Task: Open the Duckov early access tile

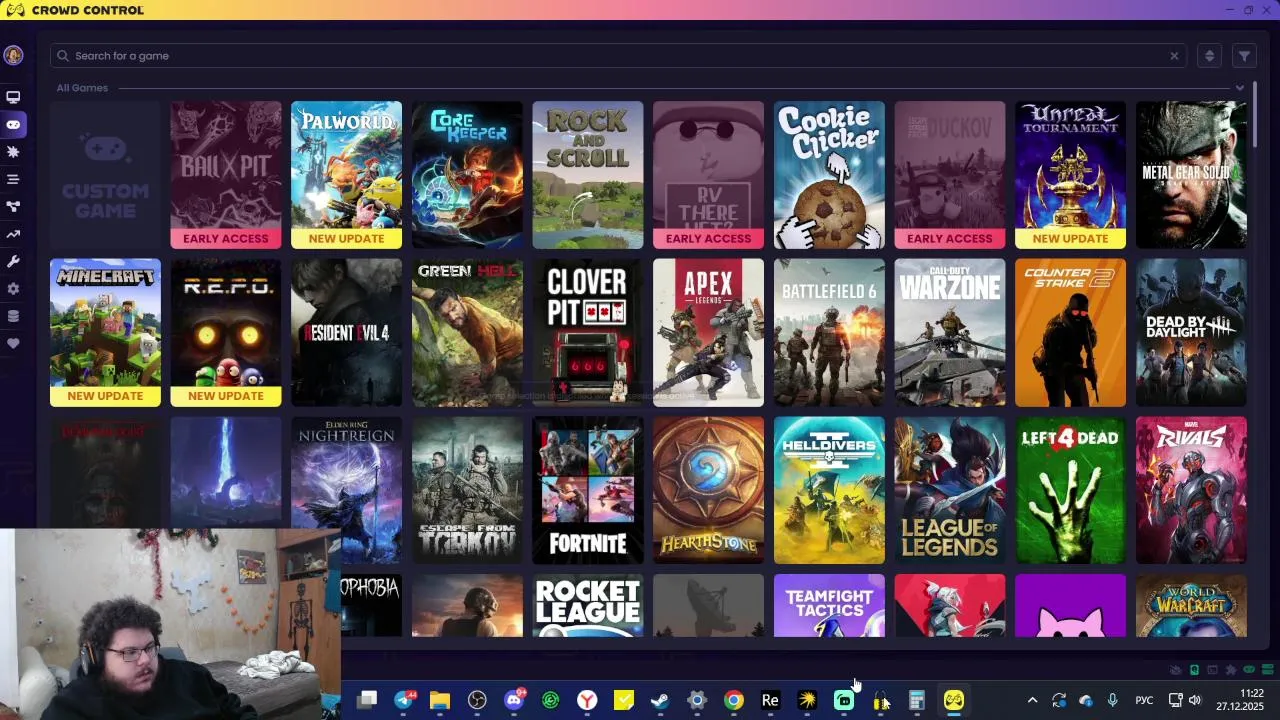Action: tap(950, 175)
